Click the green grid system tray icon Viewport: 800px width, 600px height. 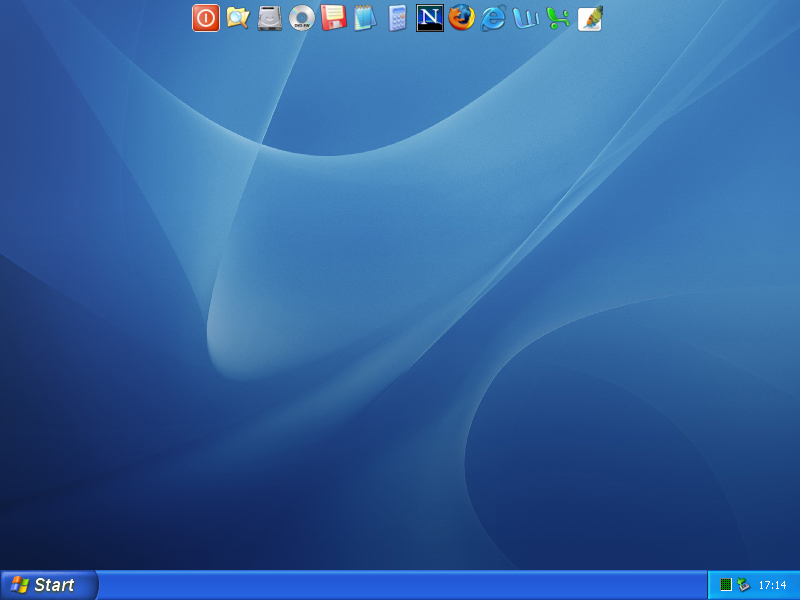click(x=726, y=585)
